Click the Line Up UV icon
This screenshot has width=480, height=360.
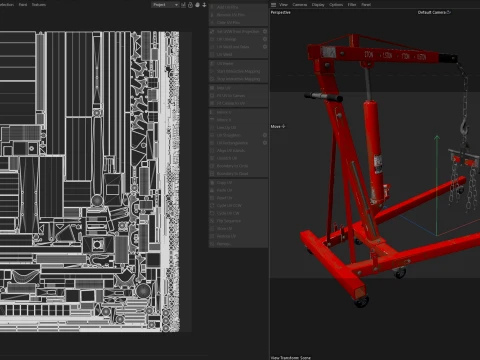tap(212, 127)
